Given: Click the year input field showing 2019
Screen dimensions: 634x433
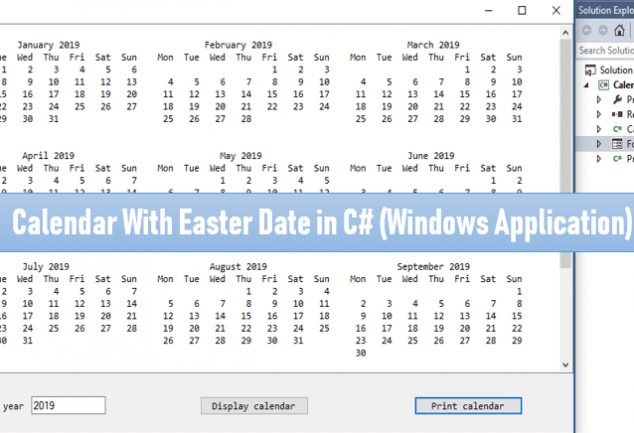Looking at the screenshot, I should click(x=68, y=405).
